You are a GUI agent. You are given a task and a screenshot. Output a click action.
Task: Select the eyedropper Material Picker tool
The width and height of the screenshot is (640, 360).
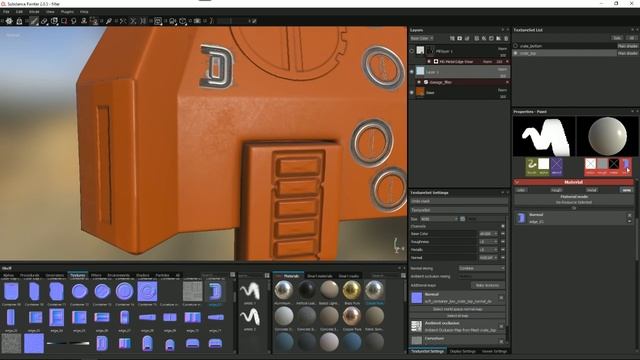[109, 21]
